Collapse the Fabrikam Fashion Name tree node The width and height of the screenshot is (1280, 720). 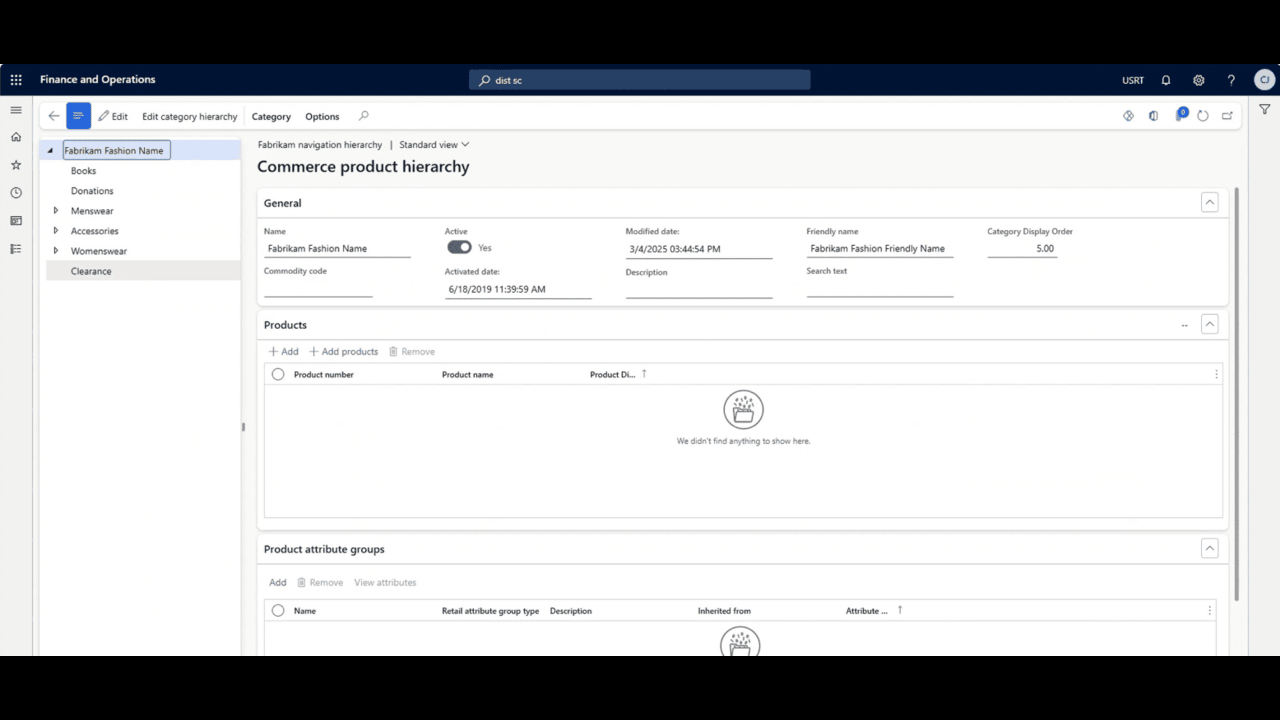(x=51, y=150)
